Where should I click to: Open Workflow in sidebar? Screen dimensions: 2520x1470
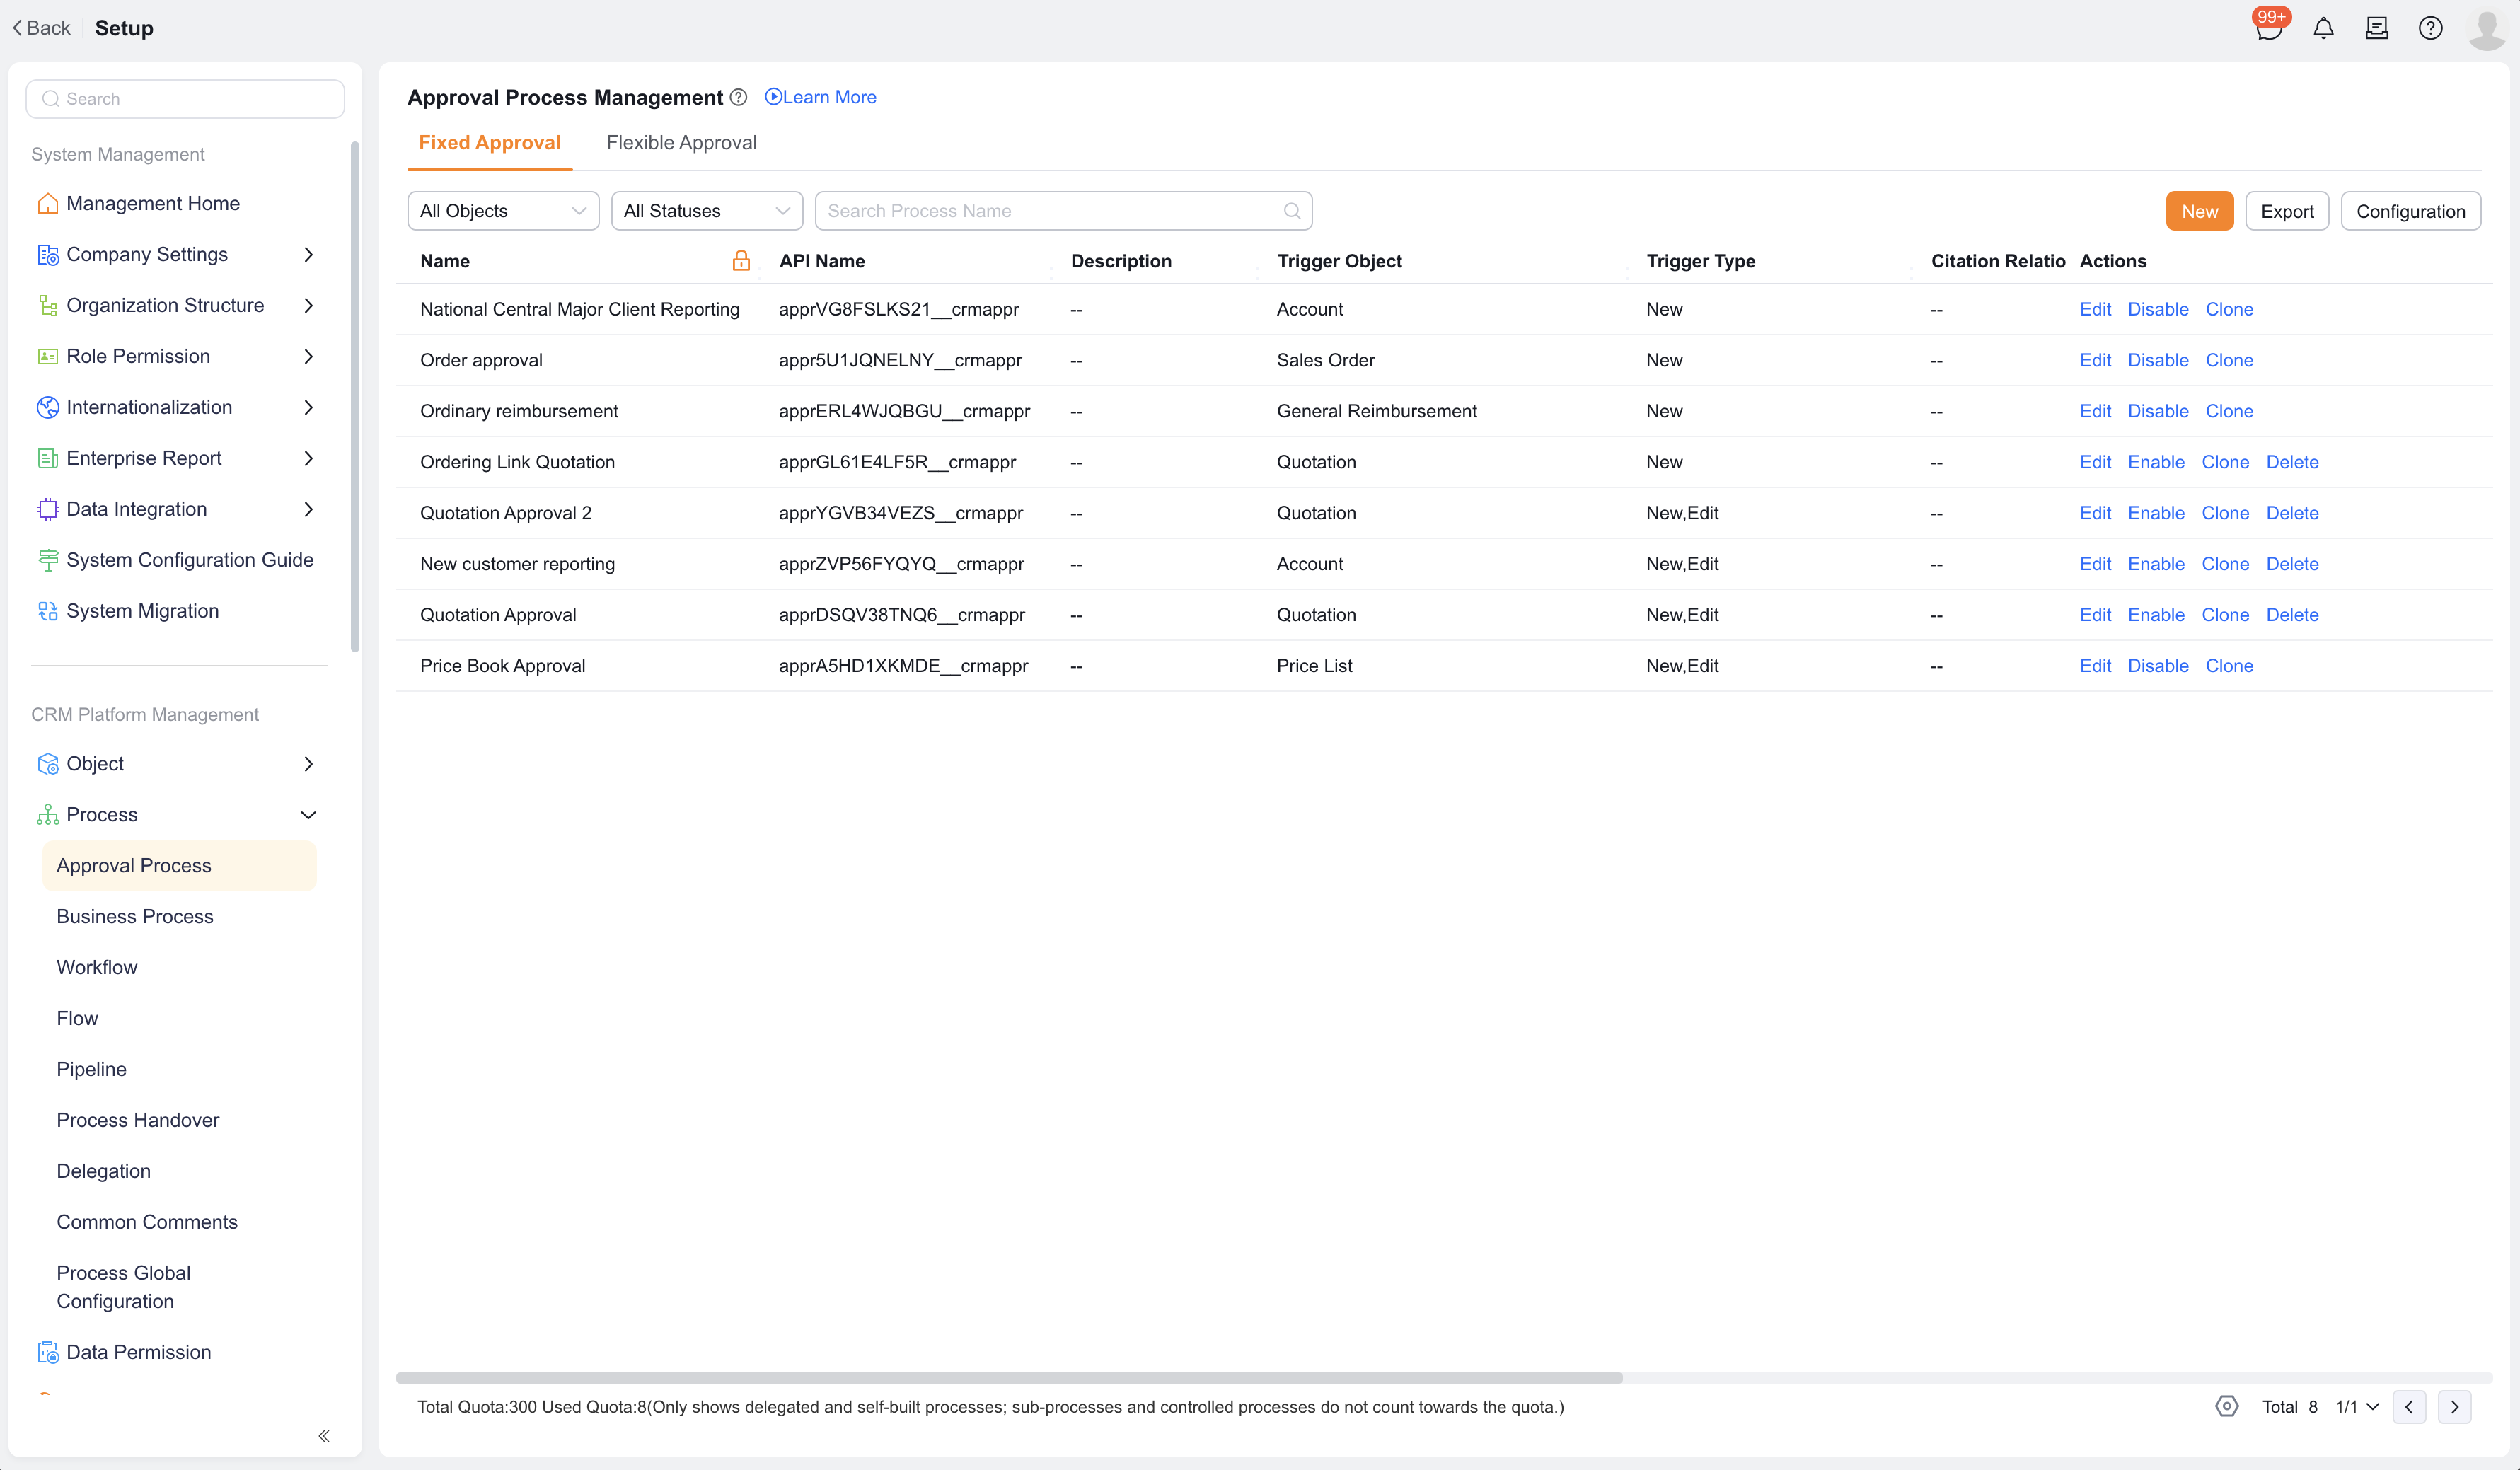pos(97,967)
